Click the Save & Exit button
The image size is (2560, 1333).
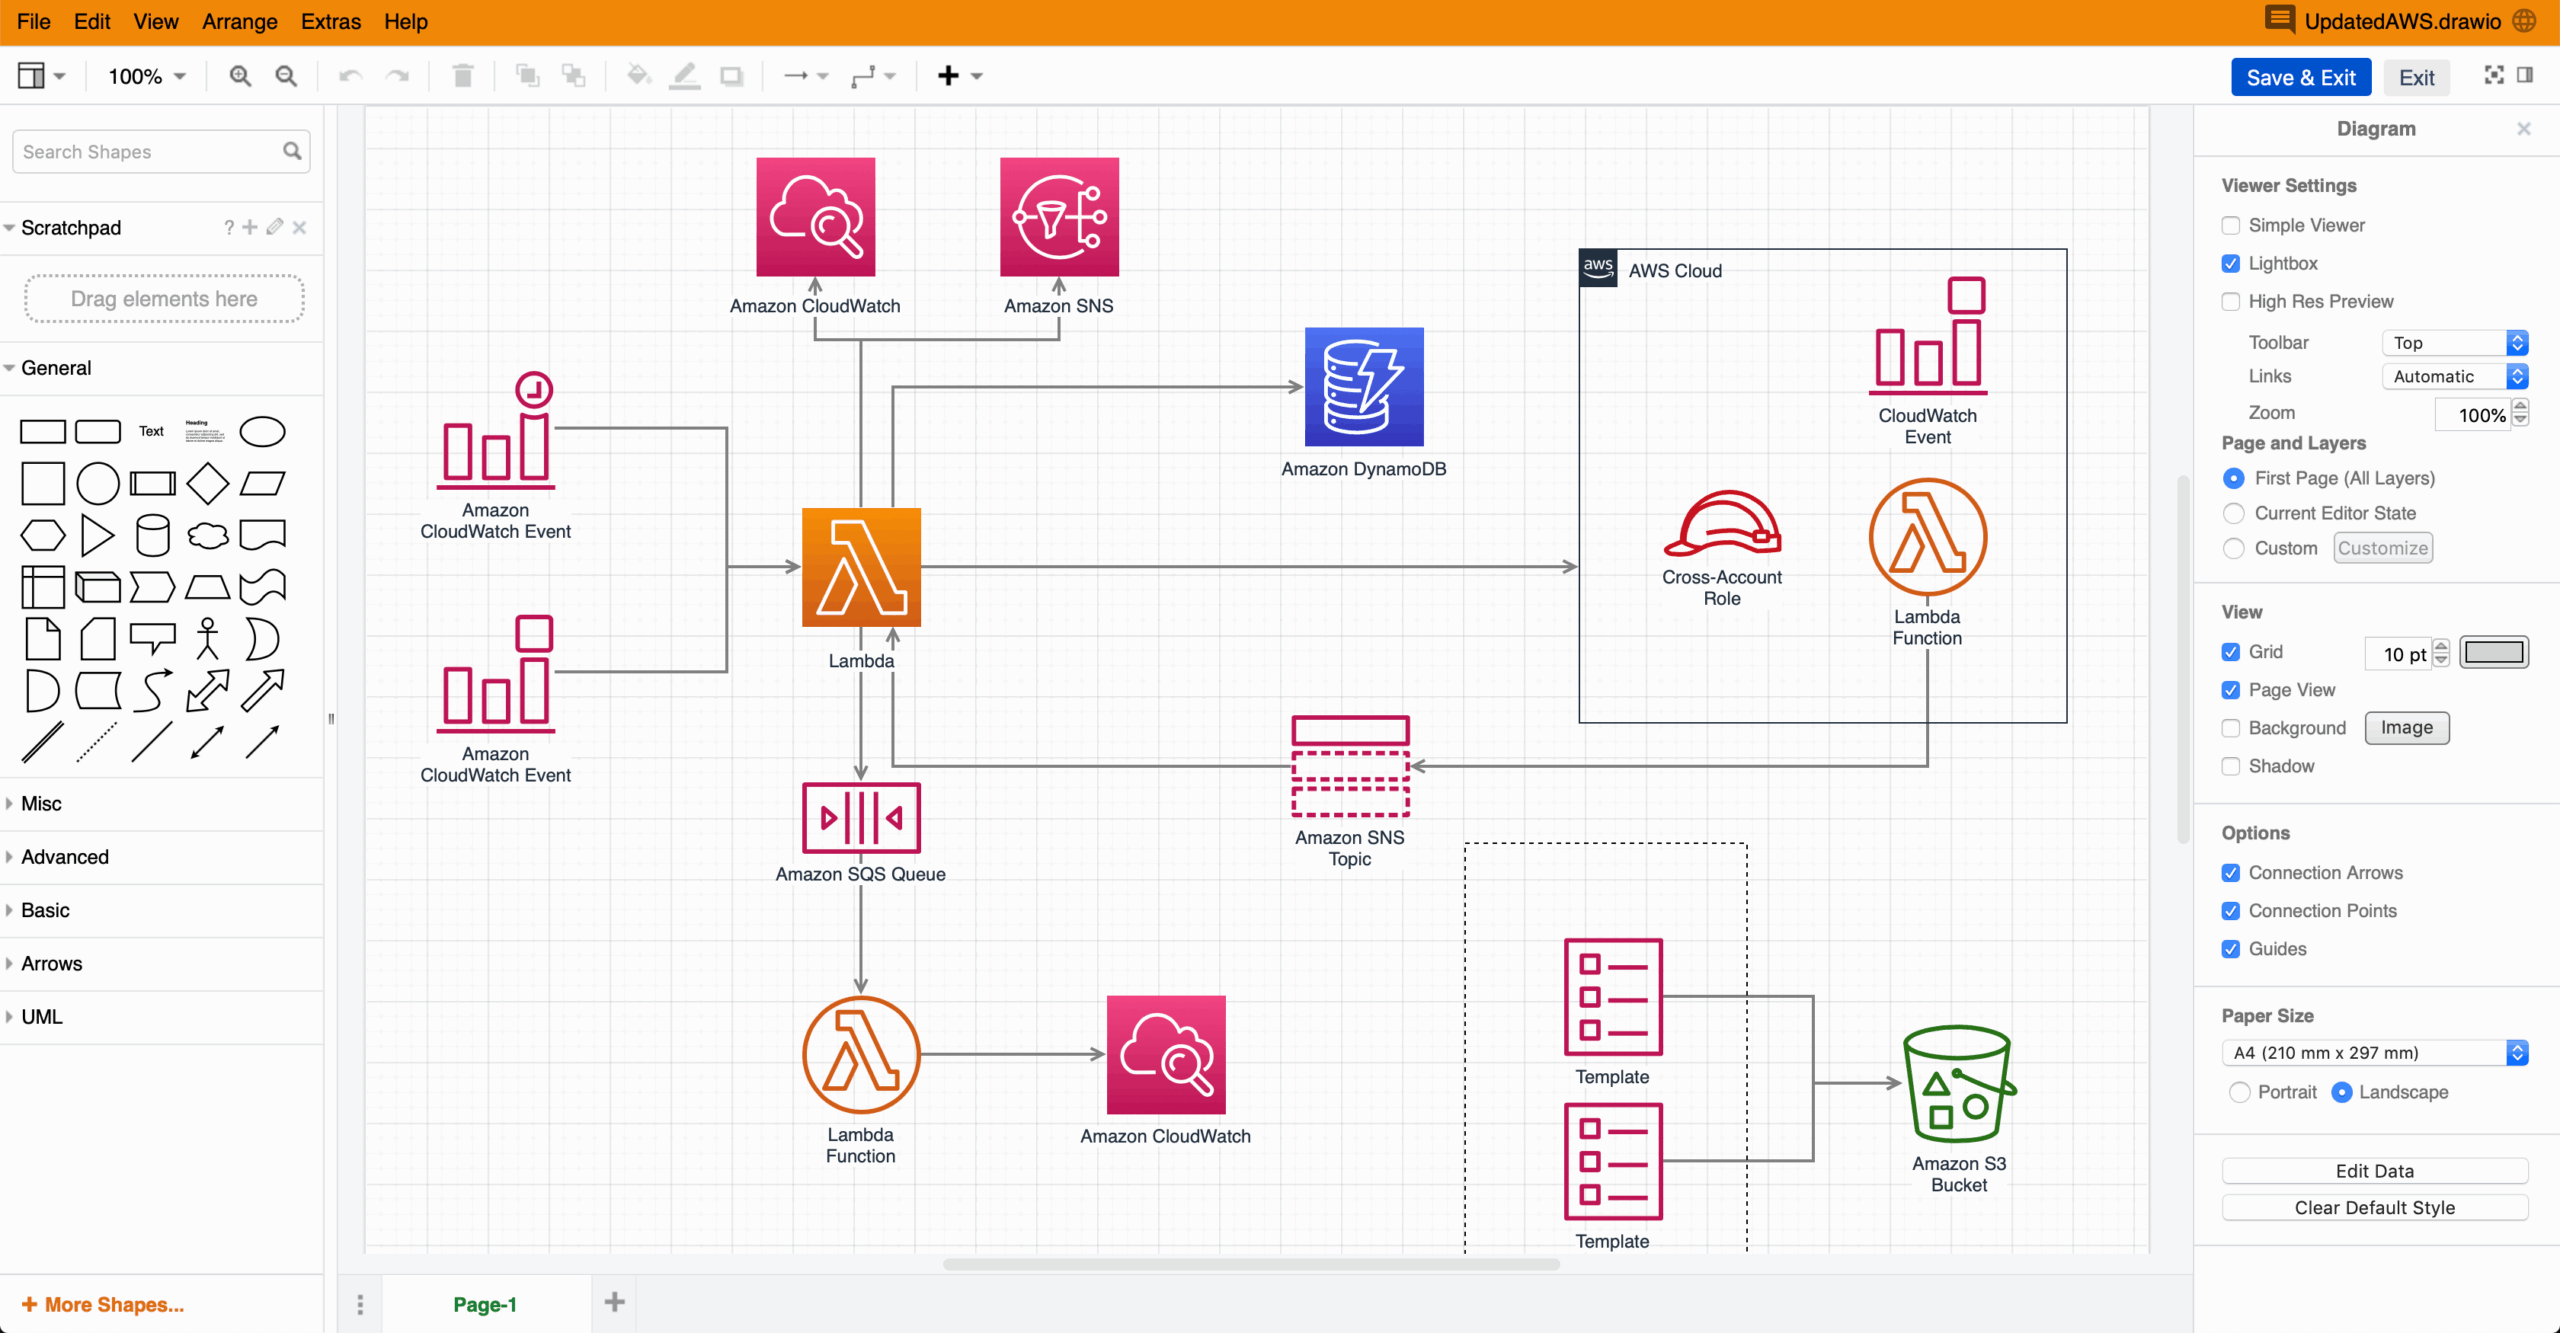click(x=2301, y=77)
